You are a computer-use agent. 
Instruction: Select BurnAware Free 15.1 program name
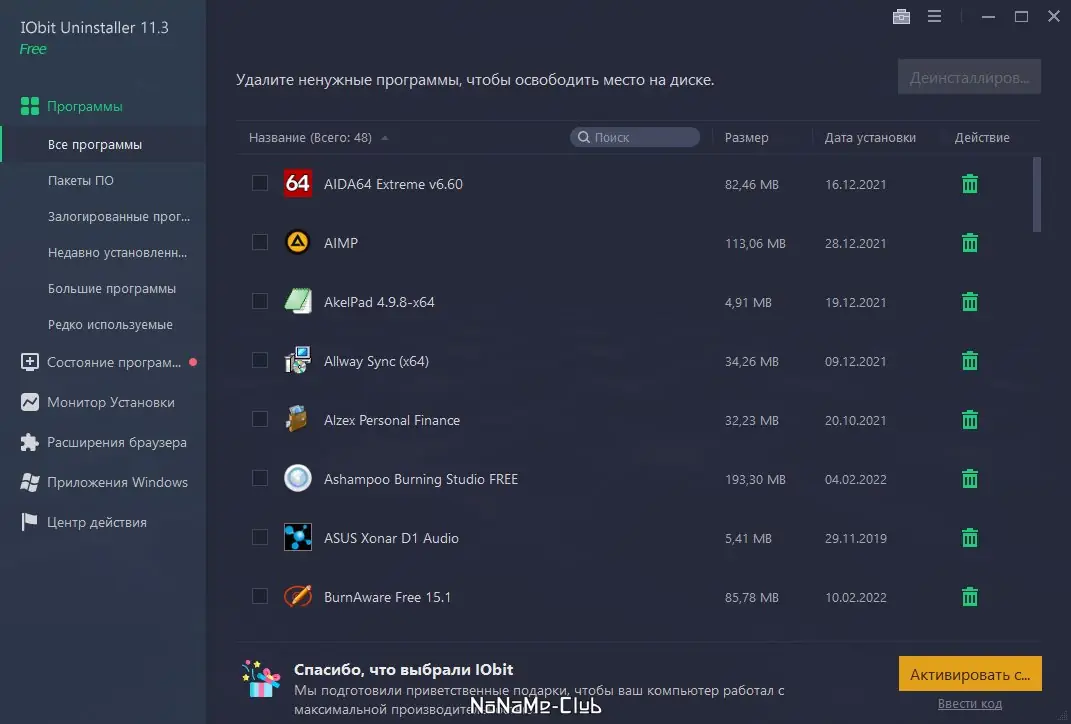click(387, 597)
